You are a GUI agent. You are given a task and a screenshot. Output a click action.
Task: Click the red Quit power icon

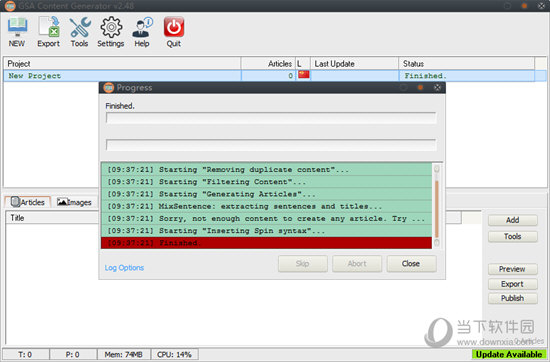click(174, 32)
